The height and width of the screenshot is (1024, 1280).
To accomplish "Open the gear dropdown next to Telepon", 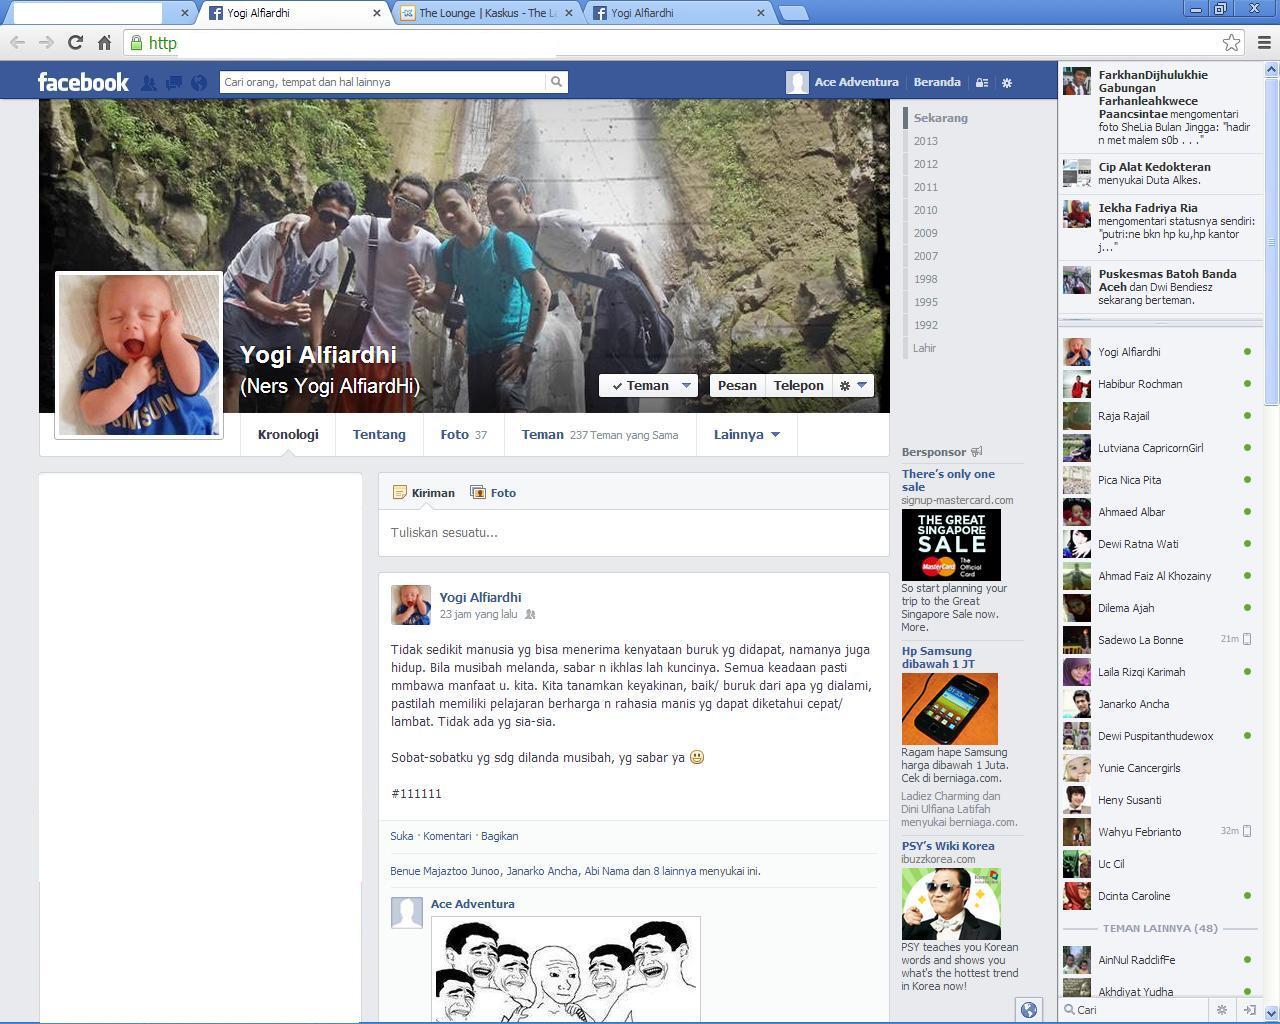I will tap(853, 385).
